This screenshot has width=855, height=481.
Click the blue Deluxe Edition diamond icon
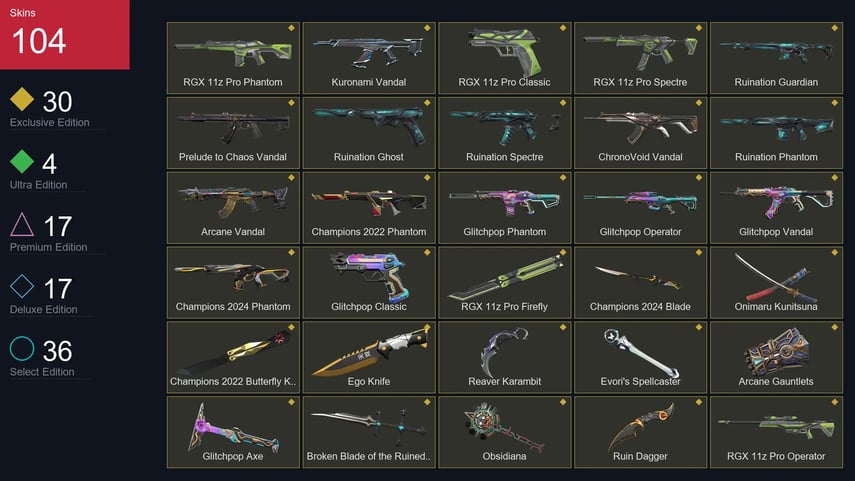(x=22, y=286)
